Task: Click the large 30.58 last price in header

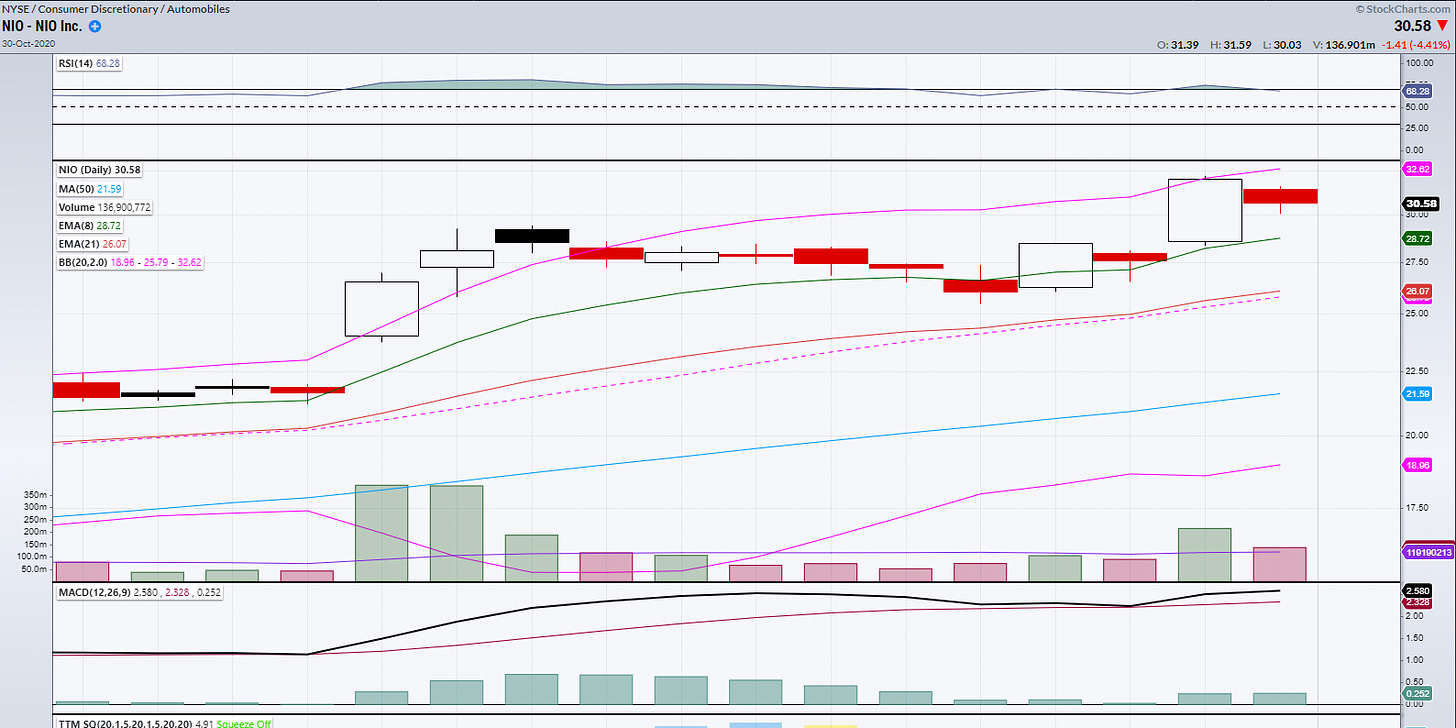Action: [1414, 27]
